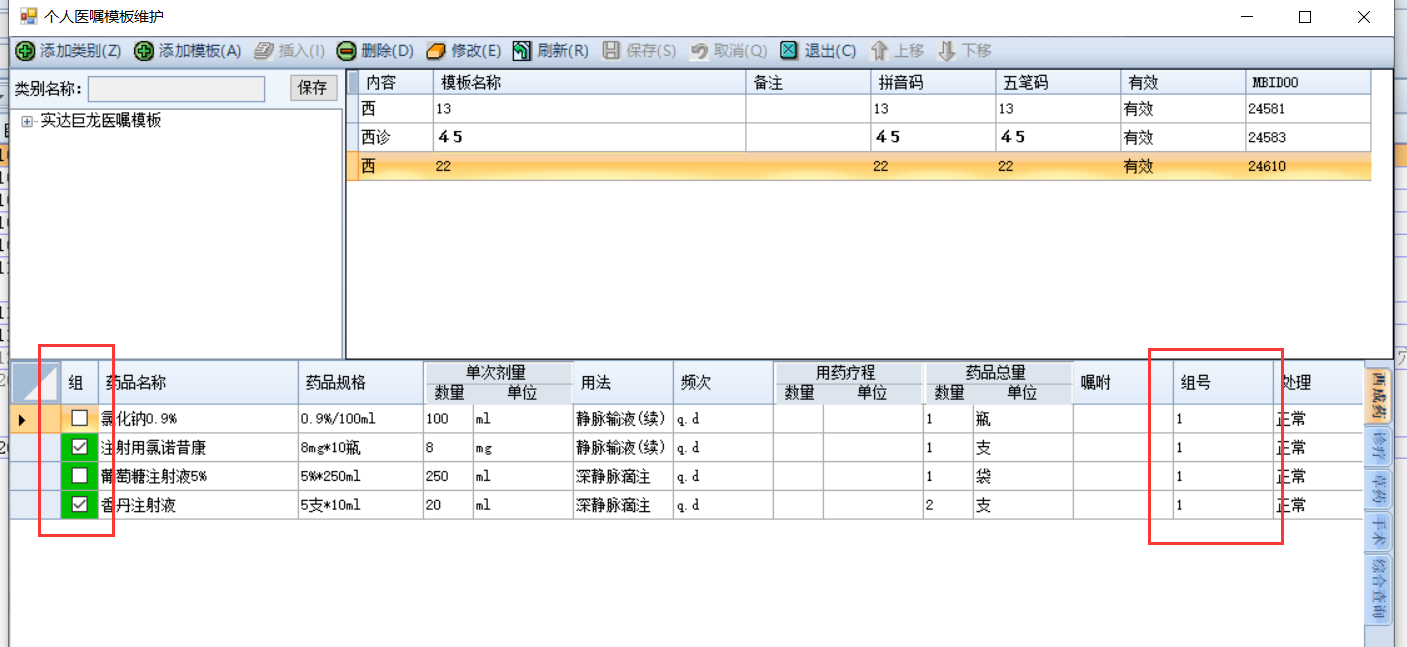Click the 拼音码 column header
The width and height of the screenshot is (1407, 647).
point(933,83)
